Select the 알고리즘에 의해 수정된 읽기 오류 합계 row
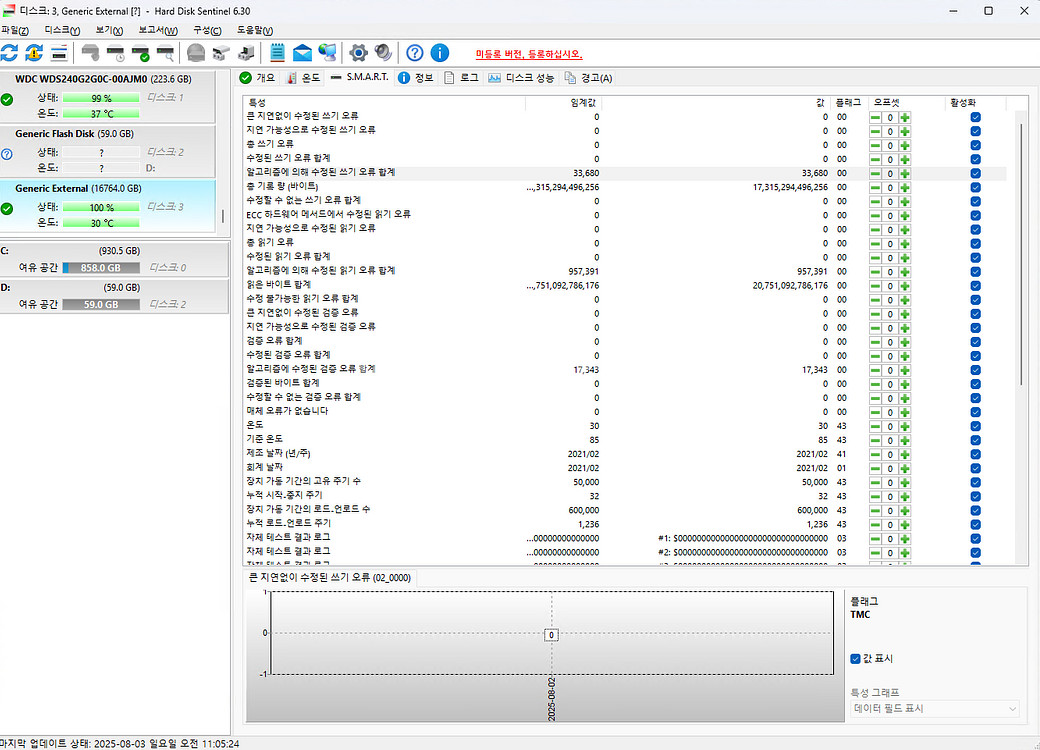 [623, 271]
